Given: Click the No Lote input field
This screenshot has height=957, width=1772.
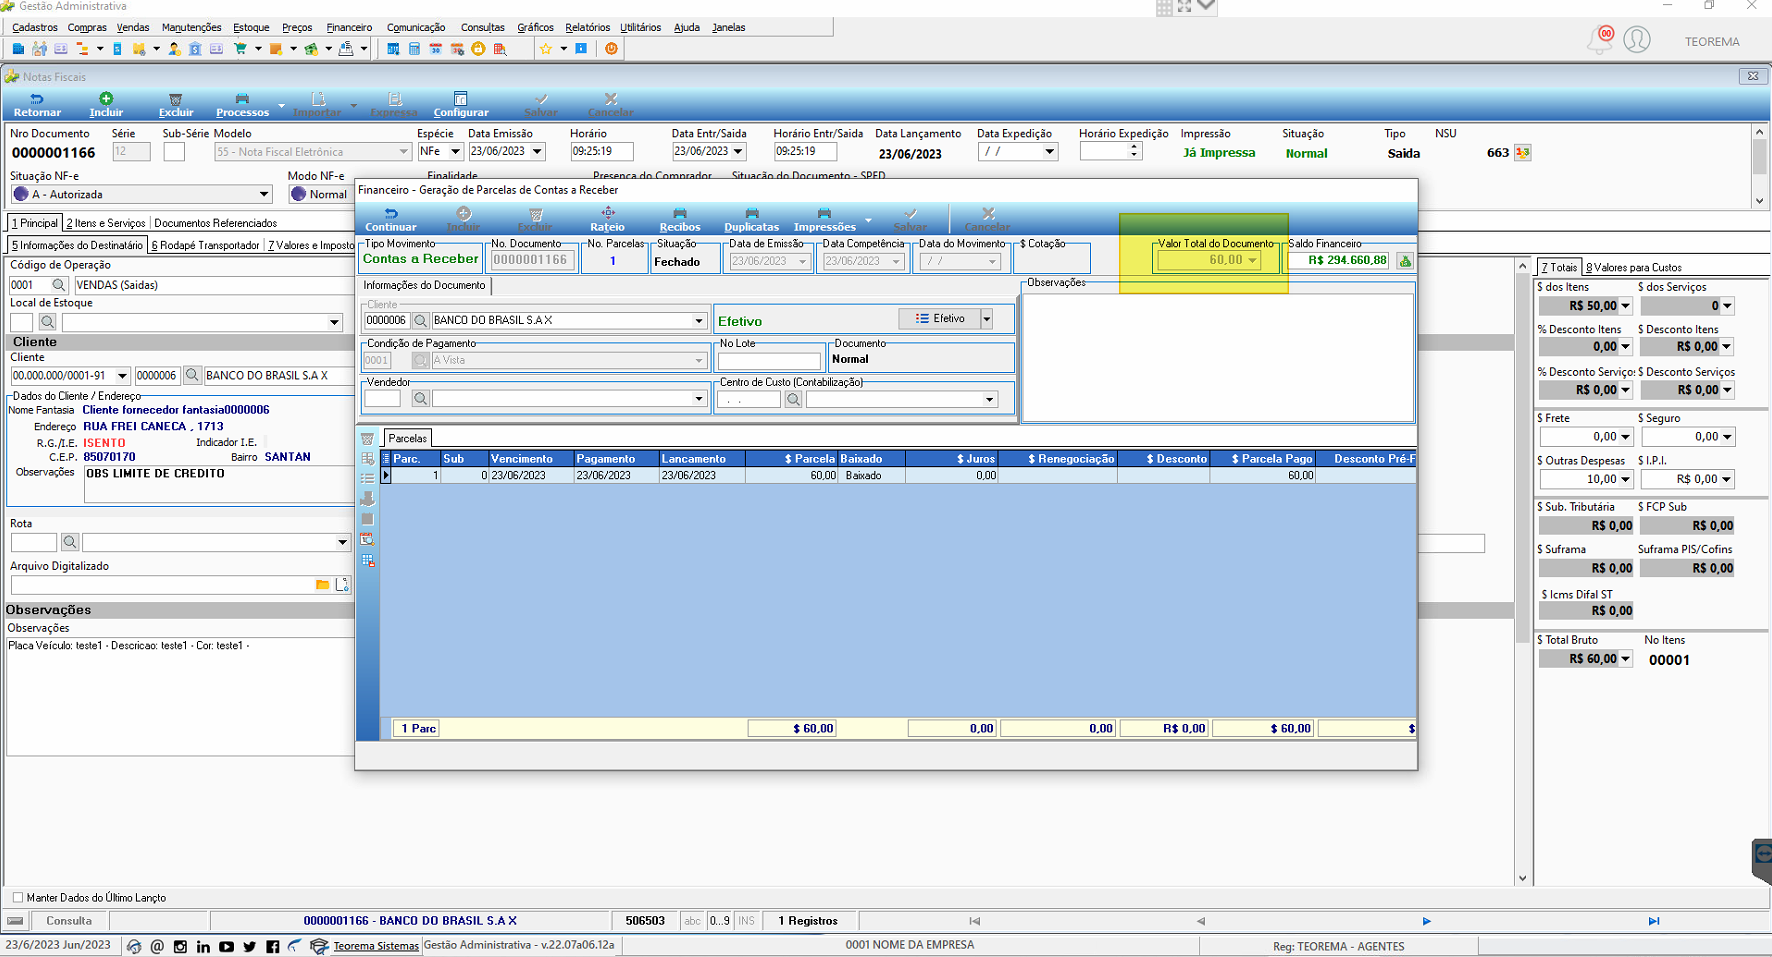Looking at the screenshot, I should [x=769, y=360].
